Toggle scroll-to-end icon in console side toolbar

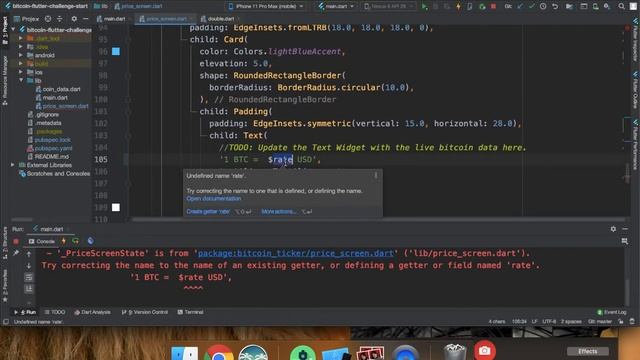tap(29, 289)
